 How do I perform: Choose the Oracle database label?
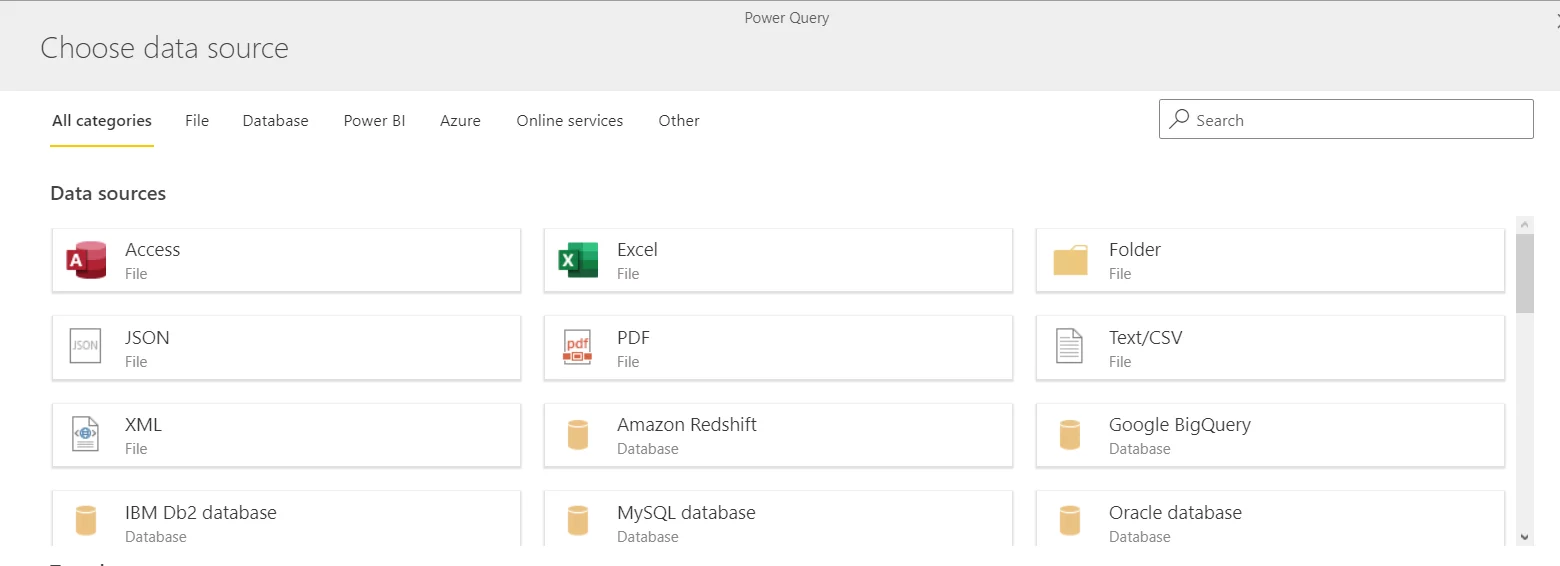tap(1175, 513)
